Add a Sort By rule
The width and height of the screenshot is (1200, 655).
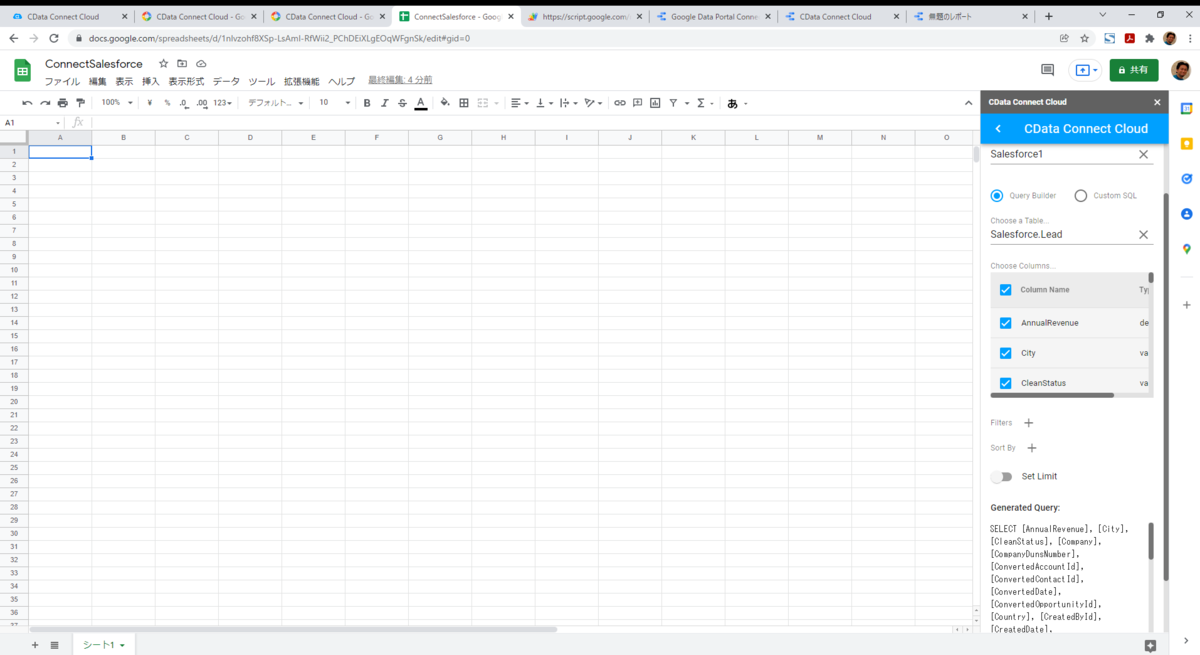coord(1032,448)
